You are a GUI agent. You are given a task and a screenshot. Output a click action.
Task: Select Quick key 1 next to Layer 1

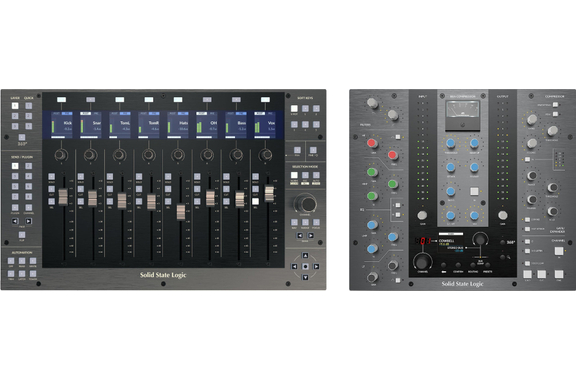point(29,106)
